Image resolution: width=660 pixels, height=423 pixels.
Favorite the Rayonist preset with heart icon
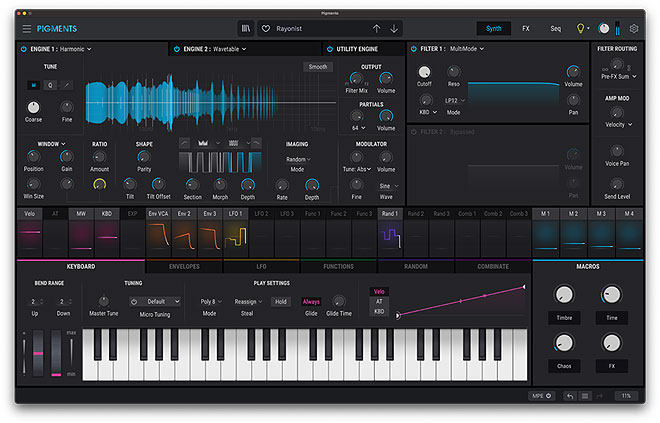tap(266, 29)
